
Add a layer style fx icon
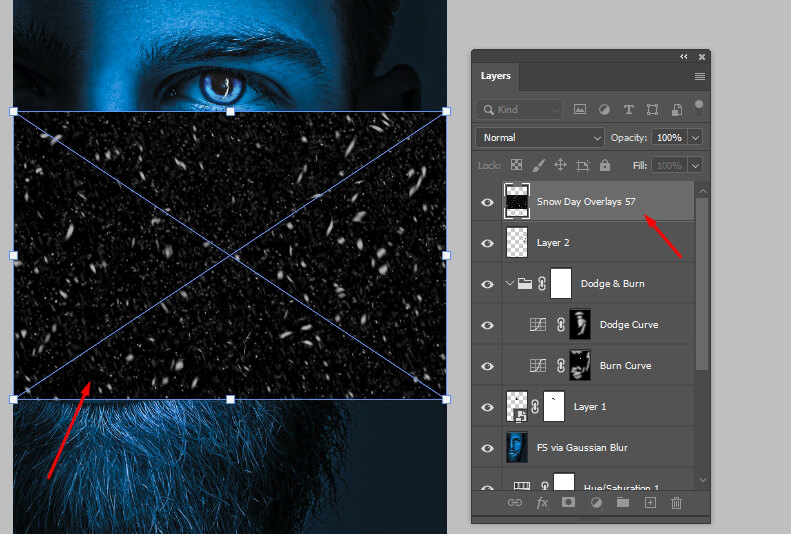(542, 503)
